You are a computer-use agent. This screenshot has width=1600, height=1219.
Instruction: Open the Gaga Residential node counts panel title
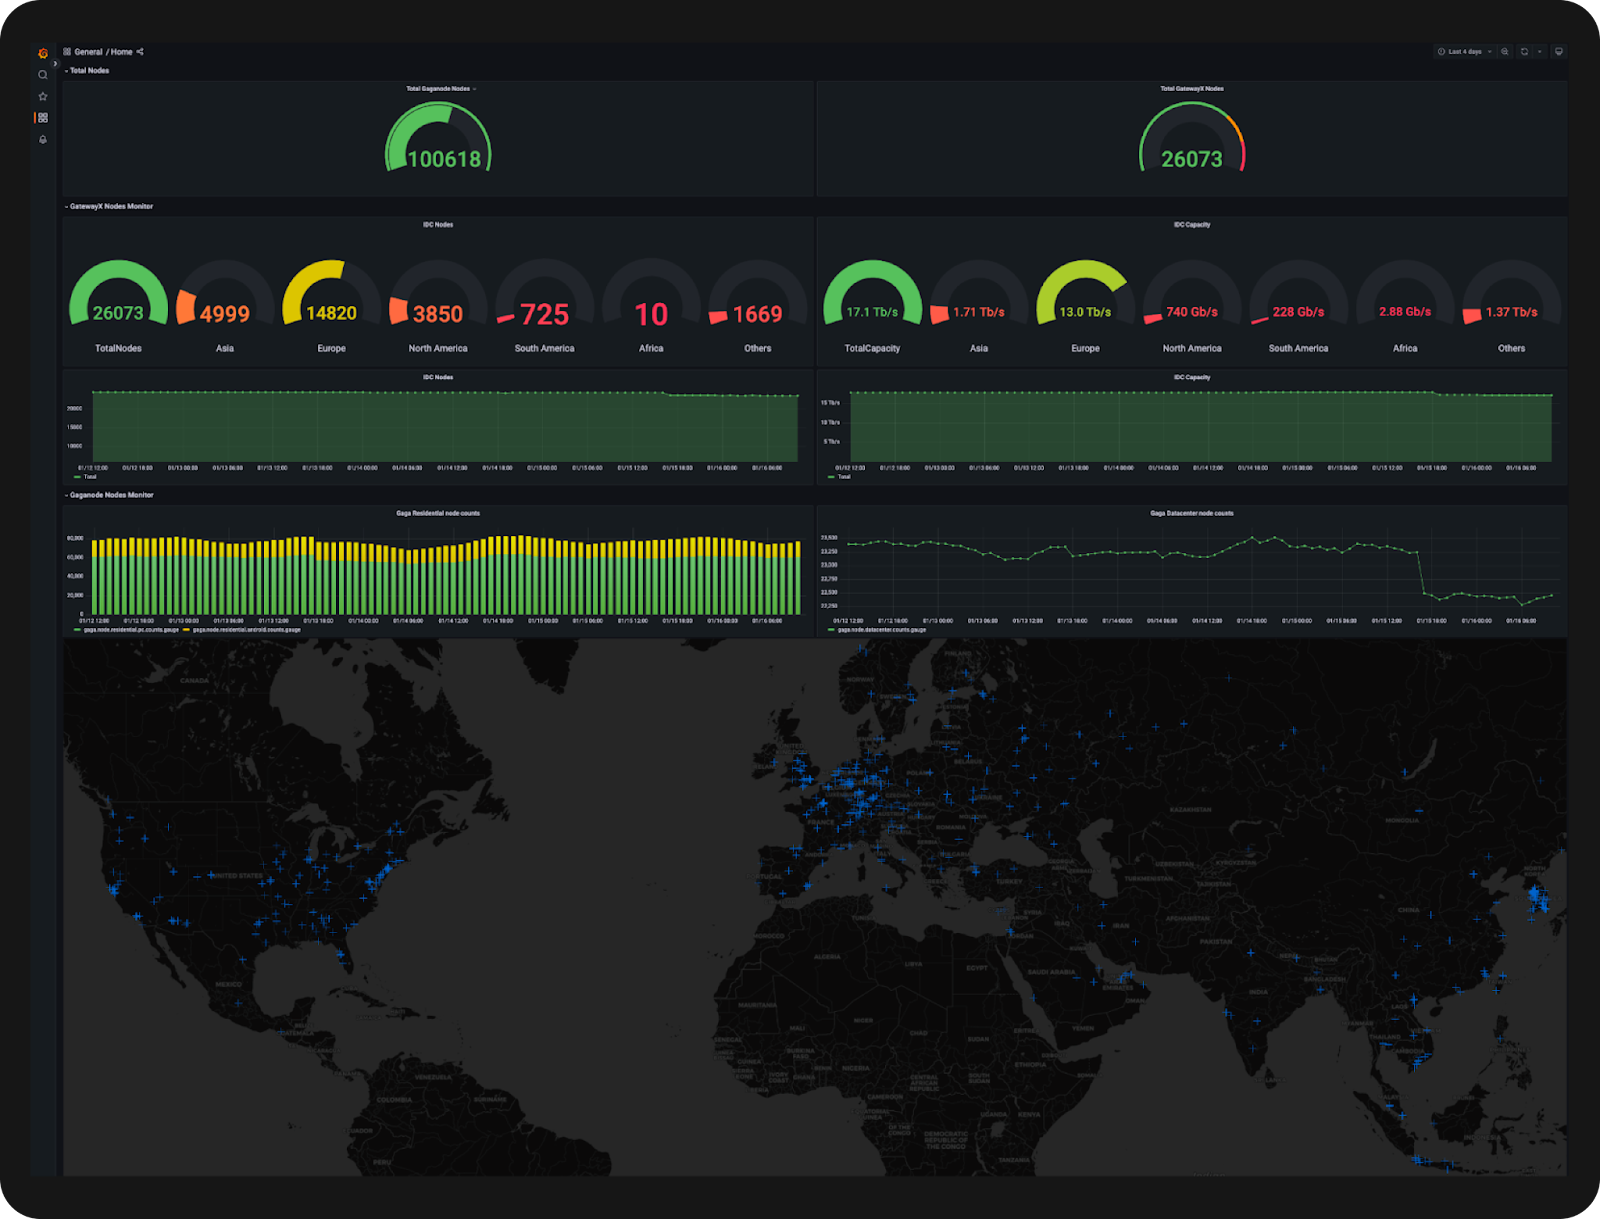pos(438,513)
